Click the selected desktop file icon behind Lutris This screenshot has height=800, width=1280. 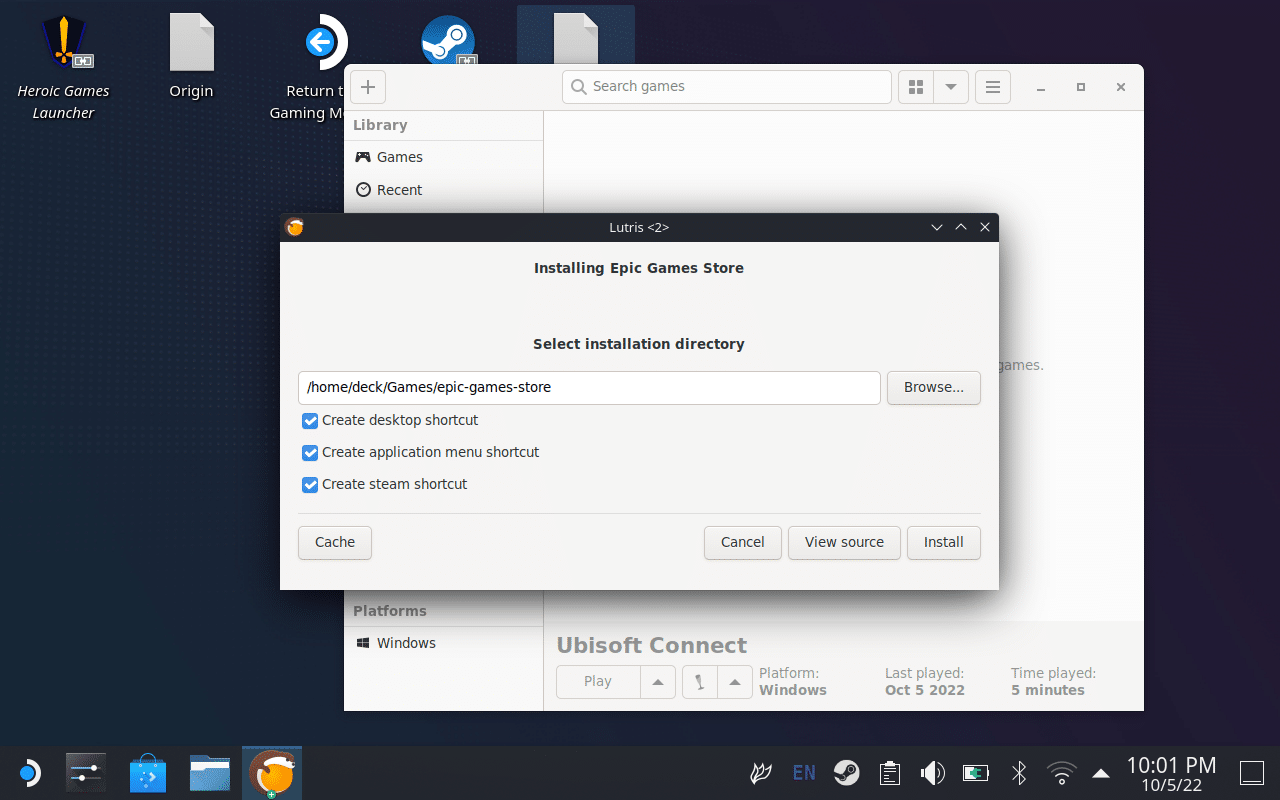click(576, 35)
